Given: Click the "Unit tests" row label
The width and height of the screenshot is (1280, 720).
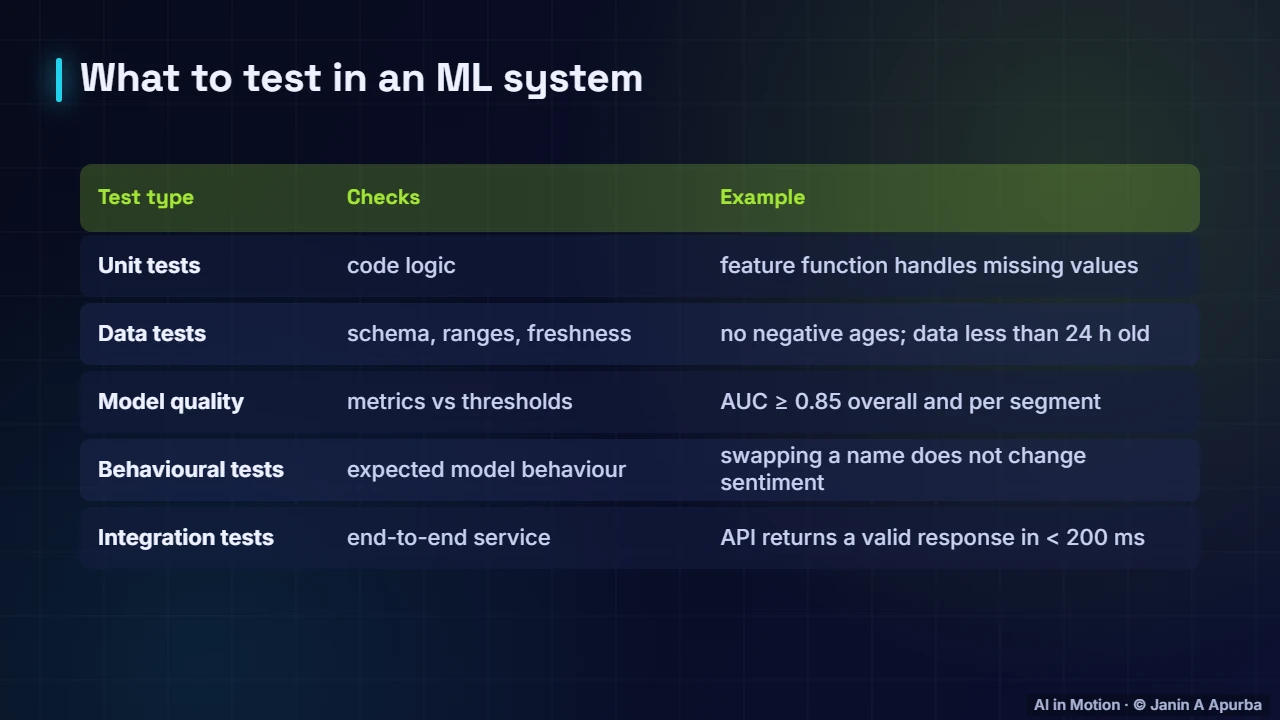Looking at the screenshot, I should click(x=149, y=265).
